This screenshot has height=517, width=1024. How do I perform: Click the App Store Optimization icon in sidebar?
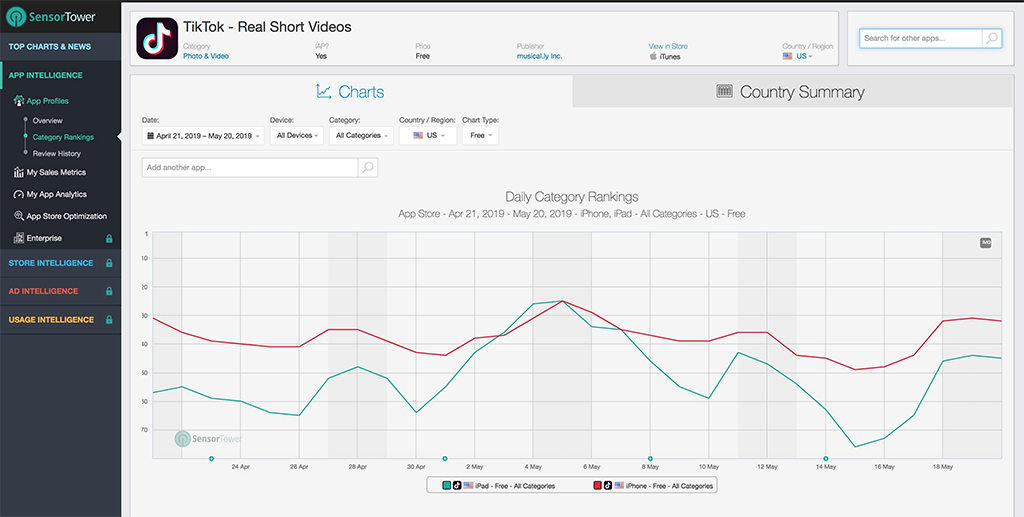(19, 216)
